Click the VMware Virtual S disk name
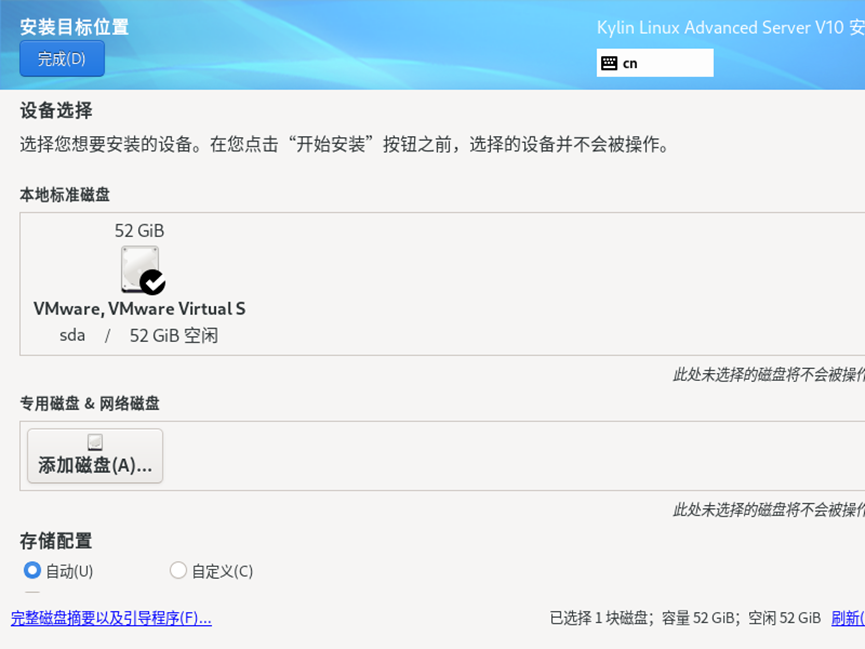This screenshot has width=865, height=649. coord(139,309)
